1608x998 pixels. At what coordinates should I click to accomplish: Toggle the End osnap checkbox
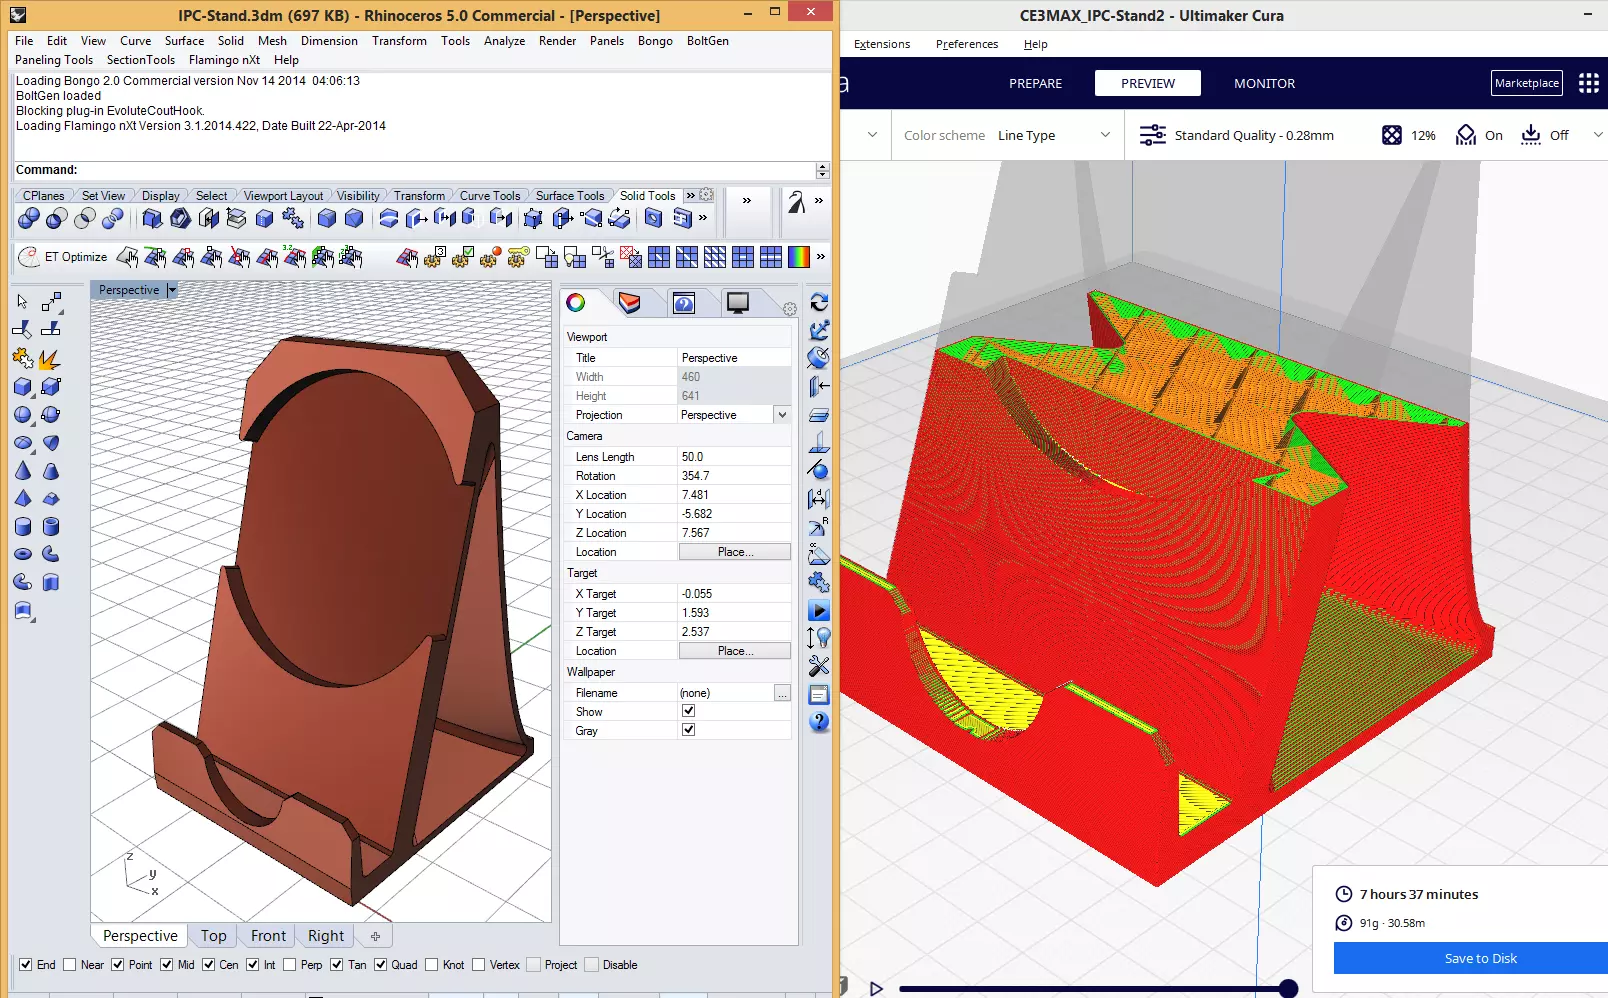click(x=25, y=965)
